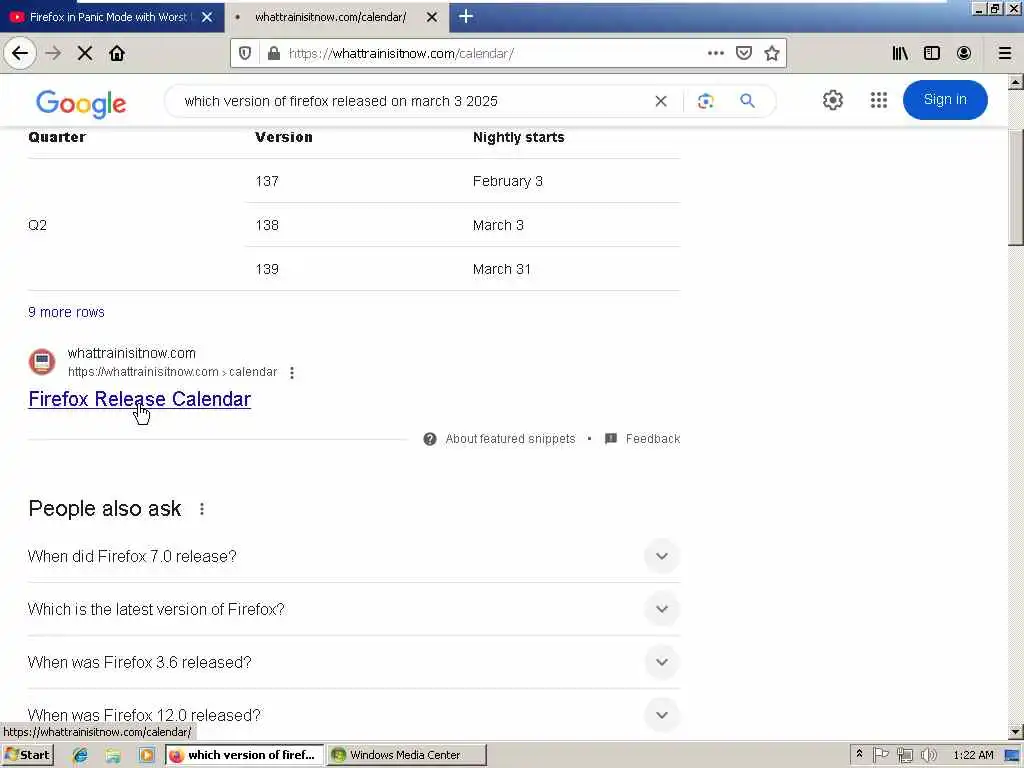Click the Sign in button
Image resolution: width=1024 pixels, height=768 pixels.
pos(945,100)
